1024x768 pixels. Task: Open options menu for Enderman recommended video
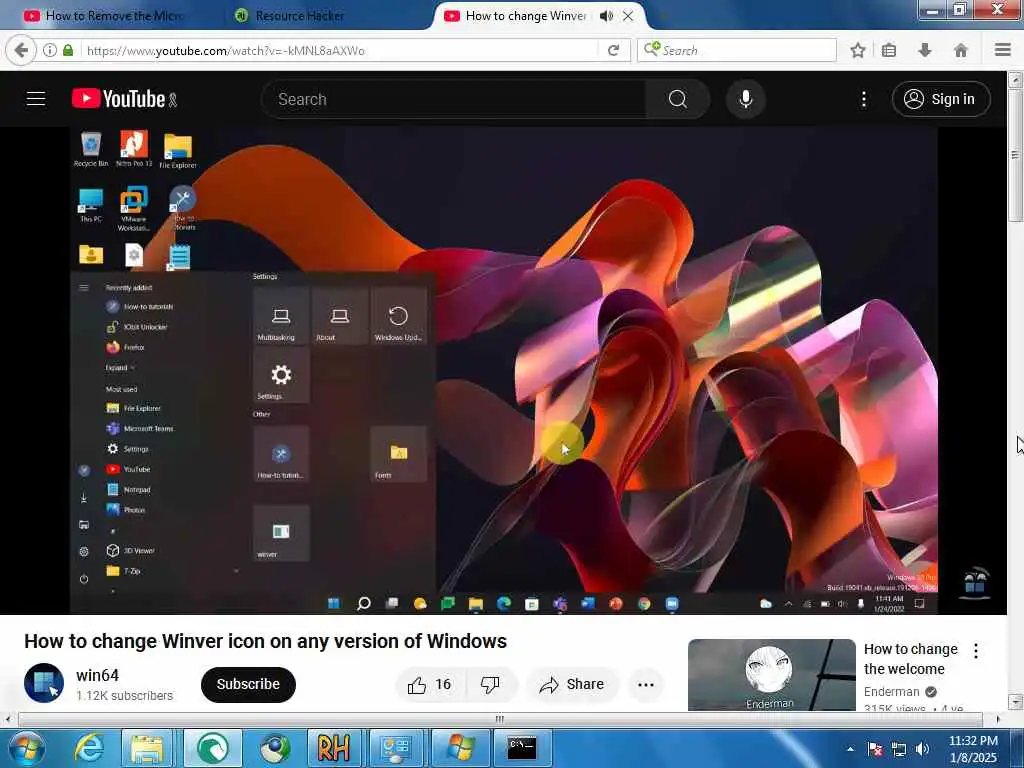pos(975,650)
